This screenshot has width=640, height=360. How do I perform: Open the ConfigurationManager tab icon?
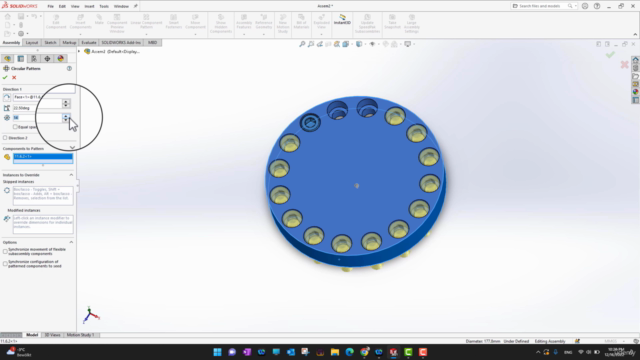point(34,59)
